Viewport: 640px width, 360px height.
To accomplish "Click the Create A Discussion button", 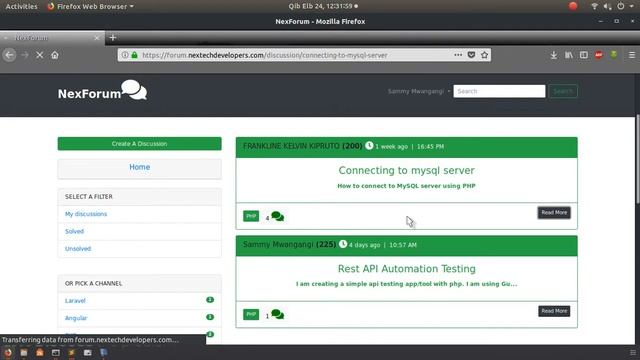I will (140, 144).
